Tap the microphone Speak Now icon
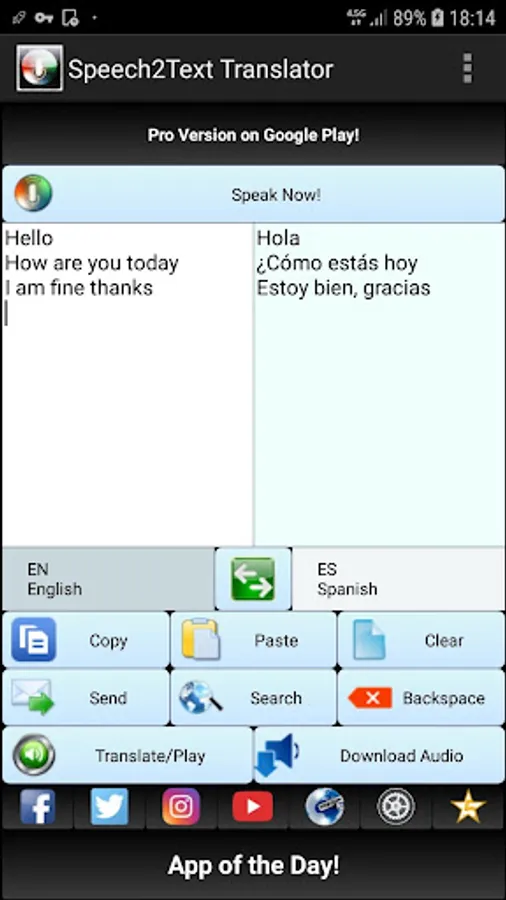This screenshot has height=900, width=506. (x=33, y=193)
